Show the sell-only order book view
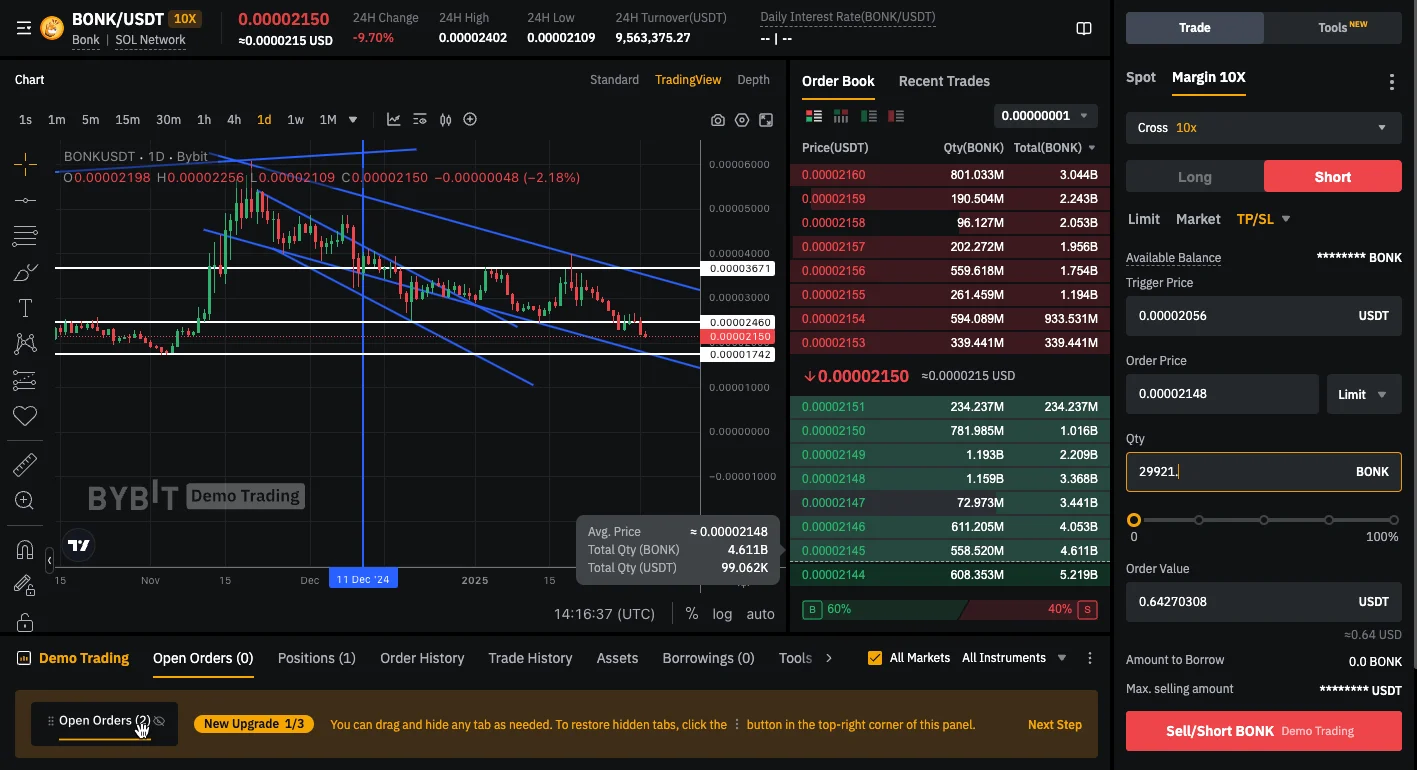The height and width of the screenshot is (770, 1417). [895, 116]
